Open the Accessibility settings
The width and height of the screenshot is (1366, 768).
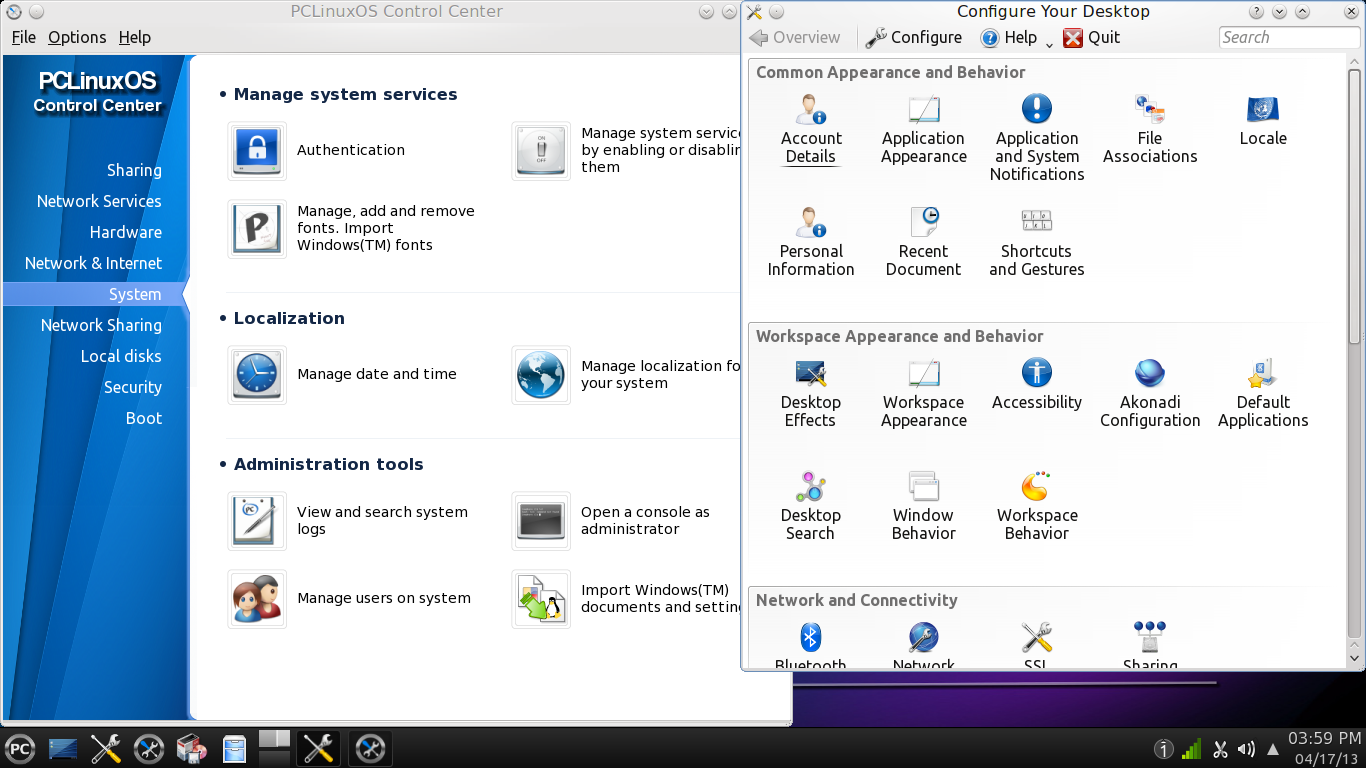click(x=1037, y=385)
